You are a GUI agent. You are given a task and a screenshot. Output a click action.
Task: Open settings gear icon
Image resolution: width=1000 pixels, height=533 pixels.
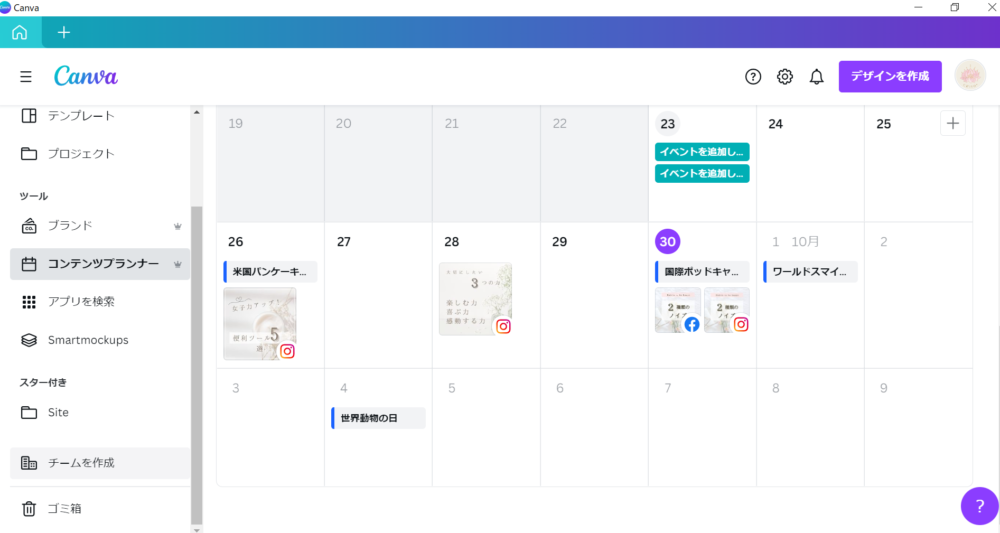pyautogui.click(x=785, y=77)
